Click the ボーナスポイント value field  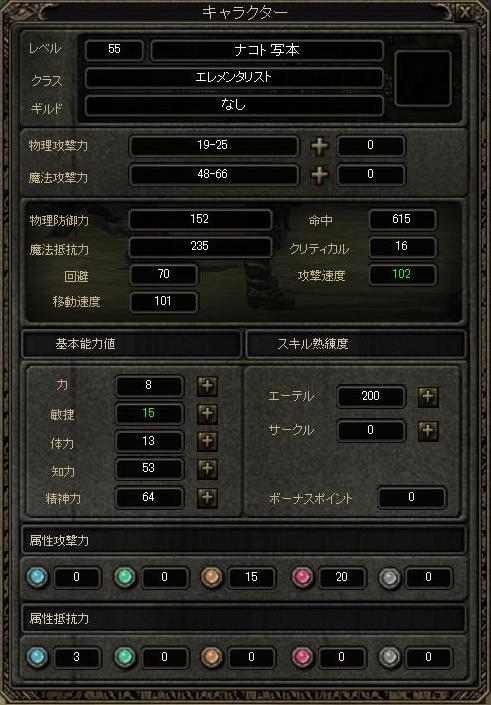coord(411,498)
